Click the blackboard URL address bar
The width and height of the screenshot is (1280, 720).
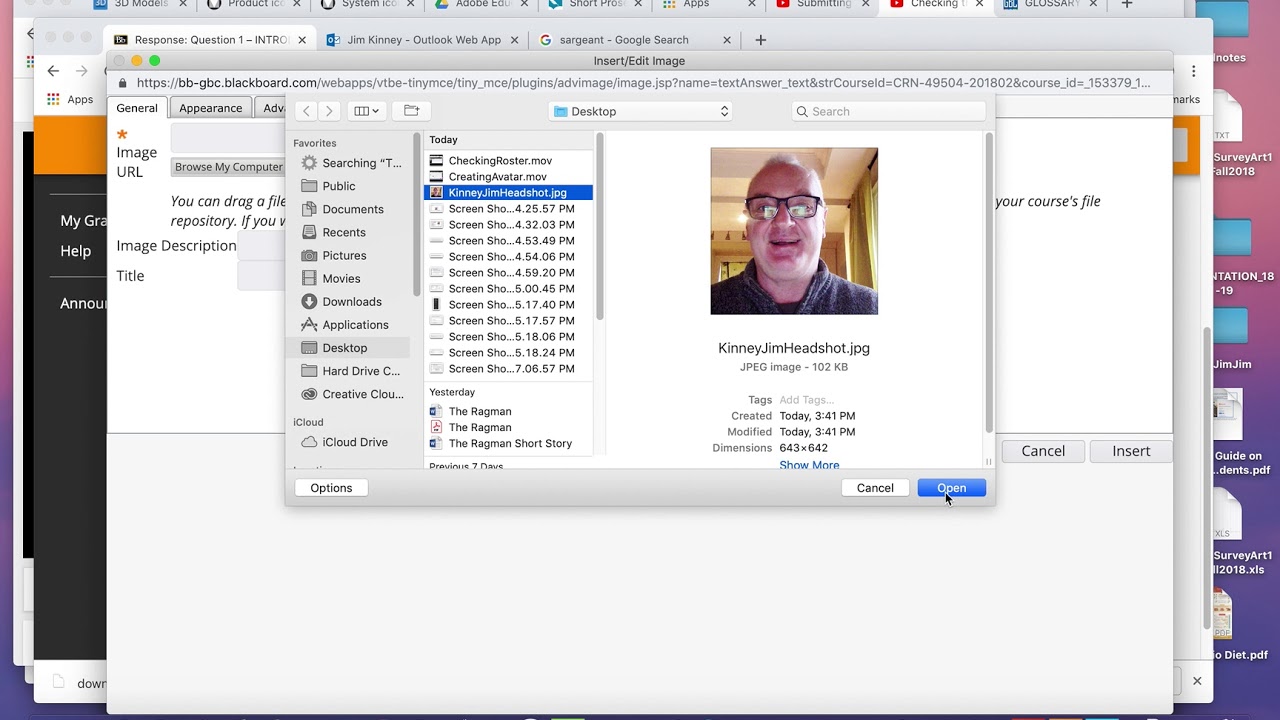(643, 83)
